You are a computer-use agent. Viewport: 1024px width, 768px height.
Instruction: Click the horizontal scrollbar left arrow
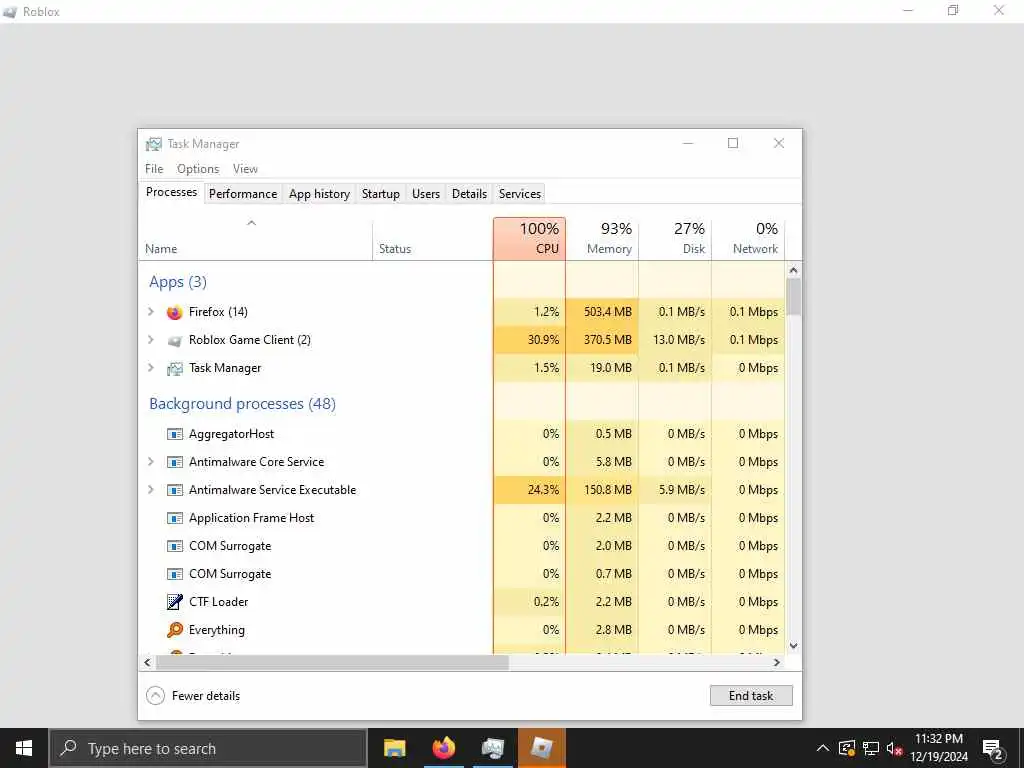point(147,662)
